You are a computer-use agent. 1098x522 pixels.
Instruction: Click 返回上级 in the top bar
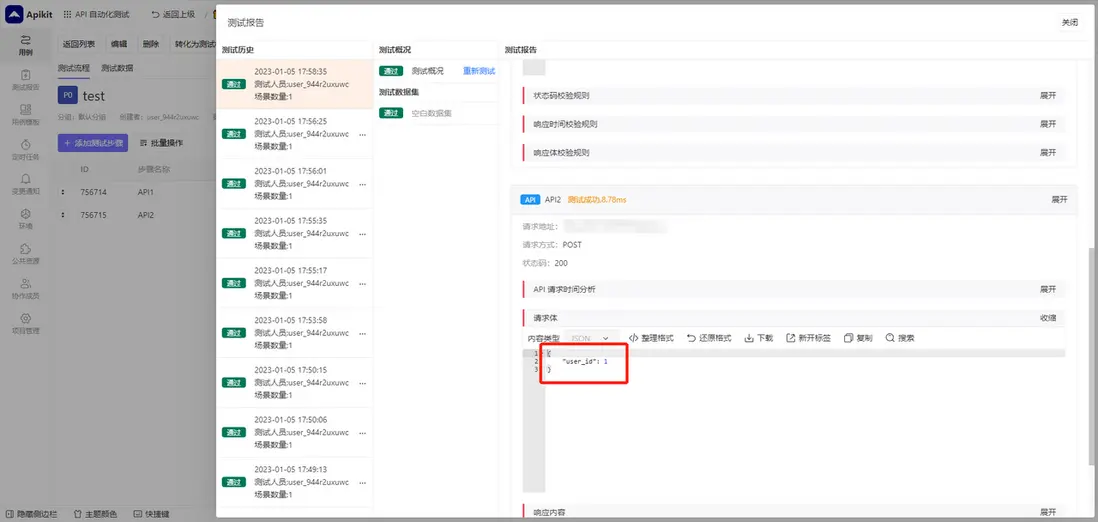pos(173,14)
